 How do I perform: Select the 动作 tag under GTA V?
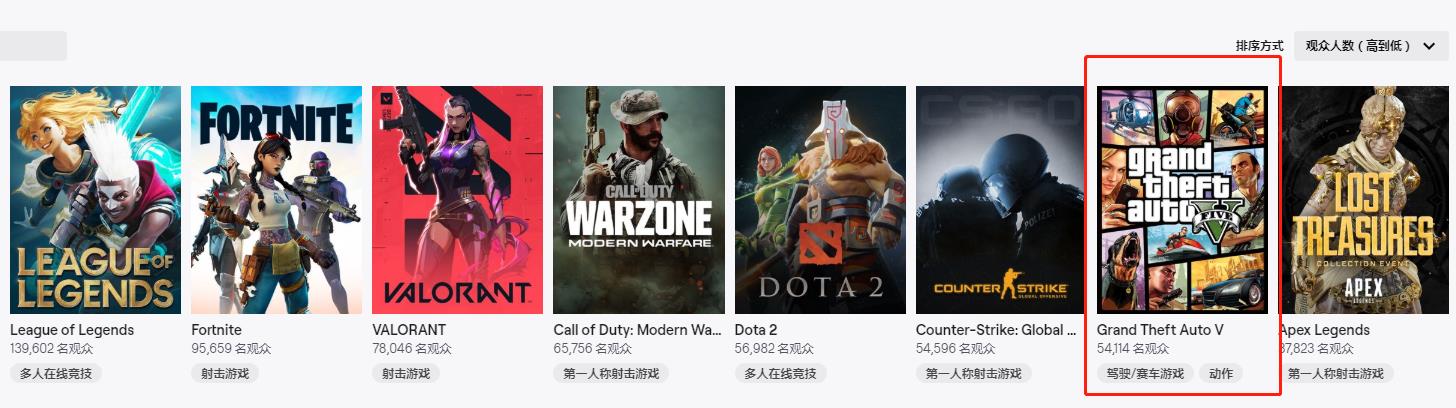(1221, 373)
